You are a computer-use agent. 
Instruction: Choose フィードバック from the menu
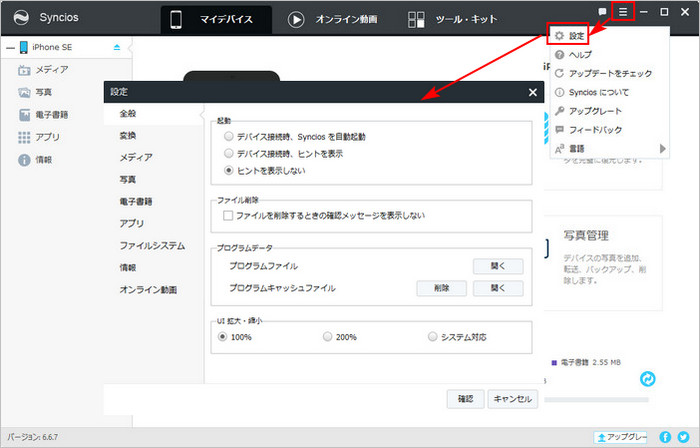[x=588, y=130]
